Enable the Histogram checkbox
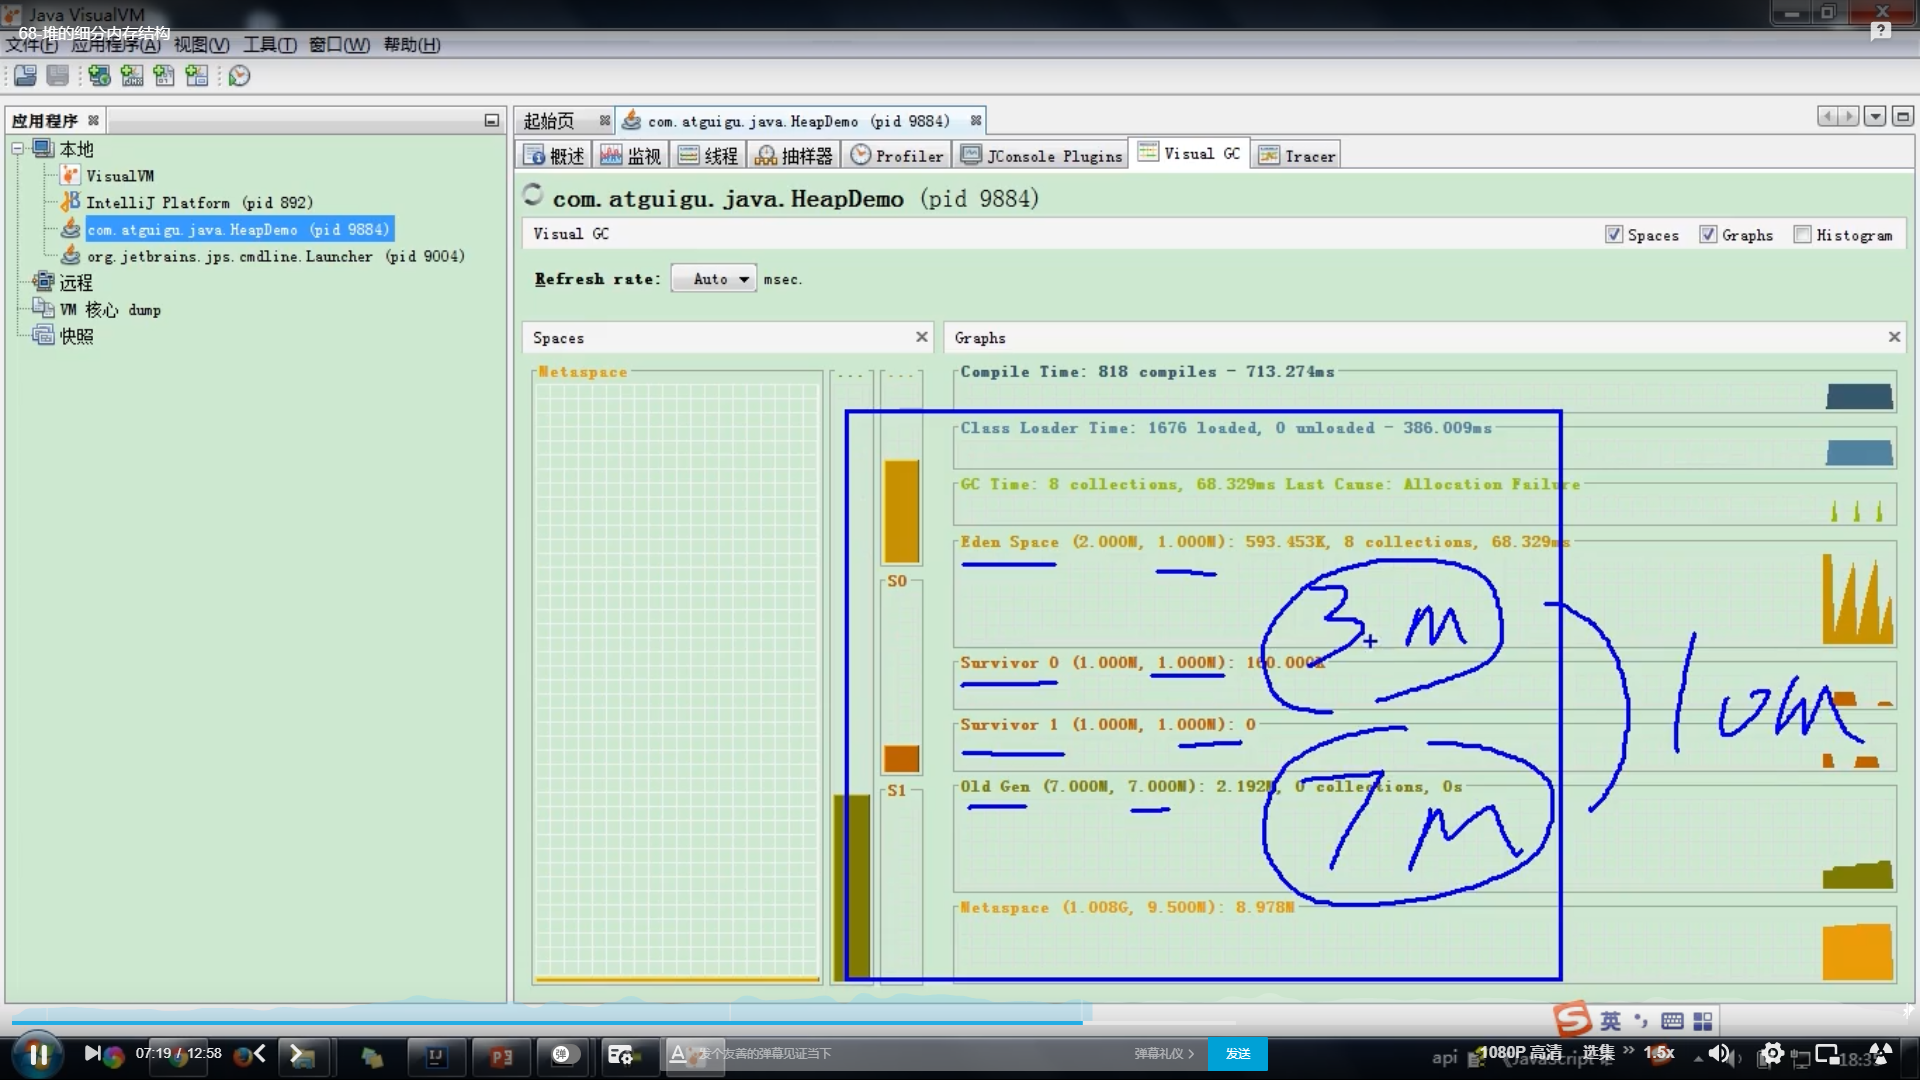Viewport: 1920px width, 1080px height. pos(1802,235)
